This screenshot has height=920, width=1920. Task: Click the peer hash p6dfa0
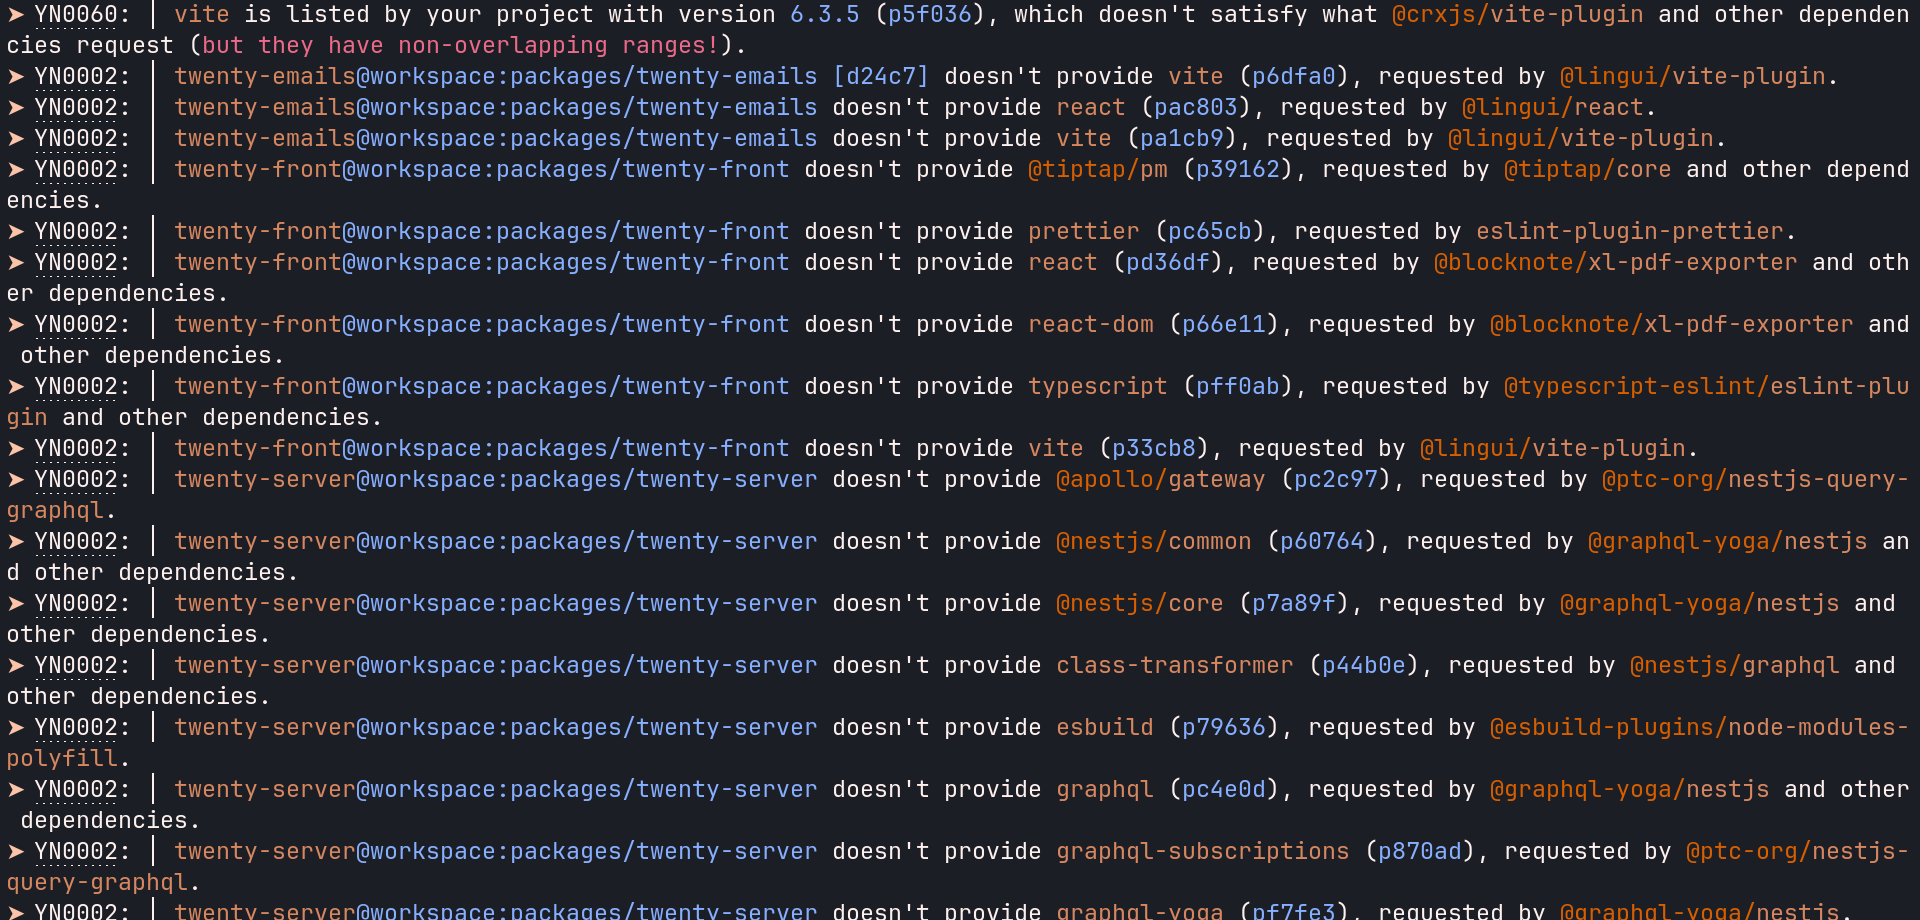1294,77
